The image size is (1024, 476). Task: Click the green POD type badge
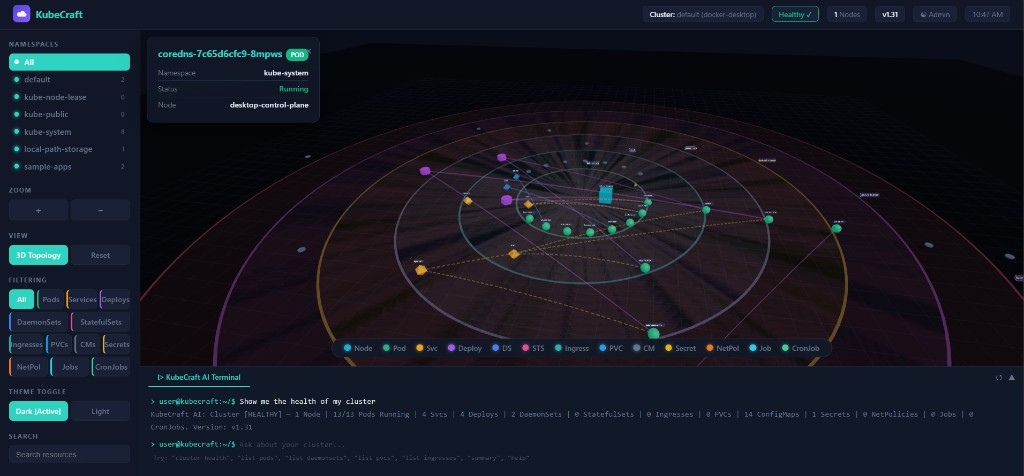coord(296,55)
